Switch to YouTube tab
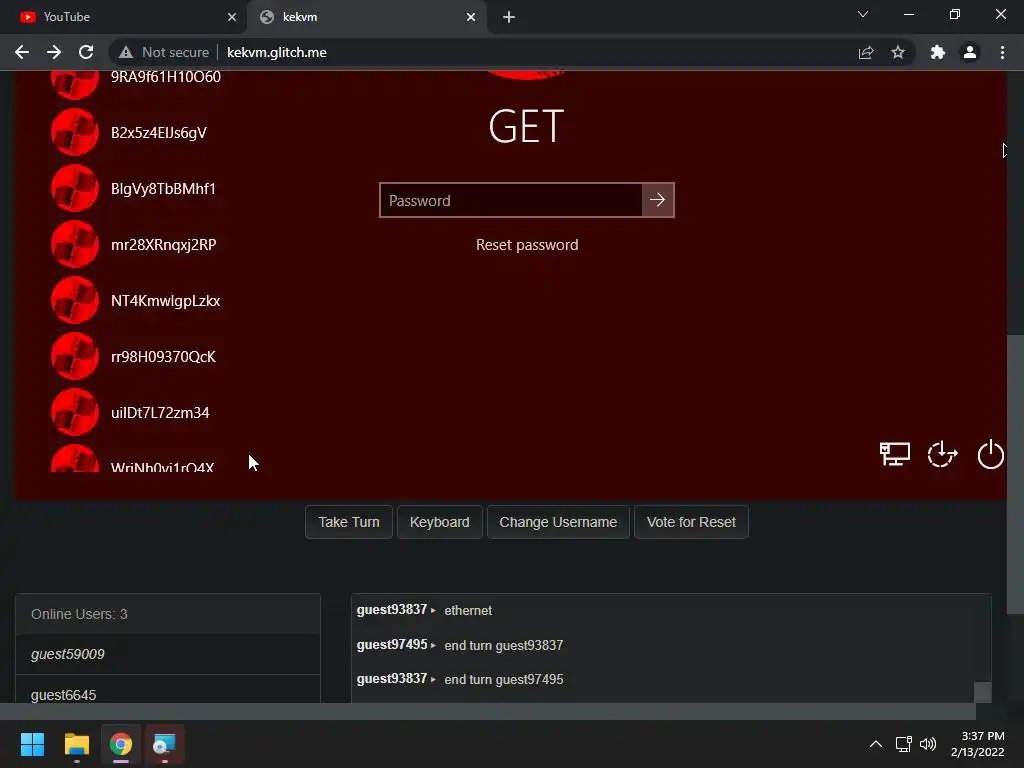The image size is (1024, 768). point(123,17)
